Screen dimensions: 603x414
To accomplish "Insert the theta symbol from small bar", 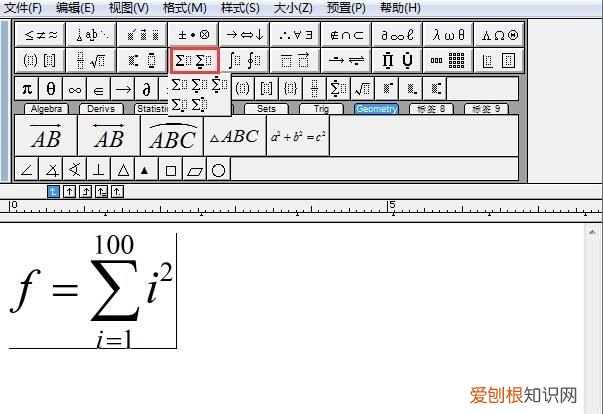I will pos(51,89).
